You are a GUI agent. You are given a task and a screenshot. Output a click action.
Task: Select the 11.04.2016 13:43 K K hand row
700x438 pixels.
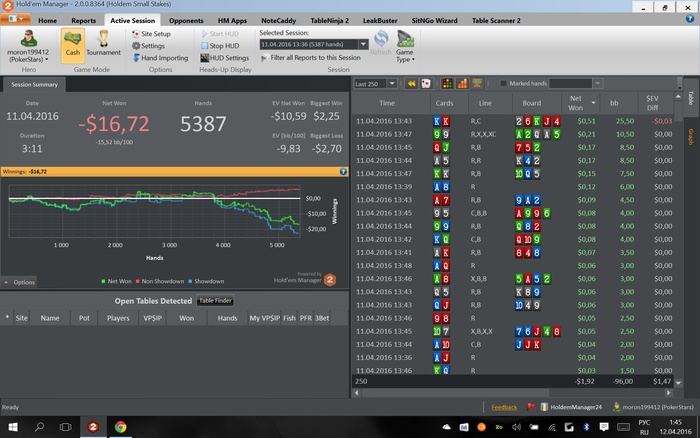tap(514, 121)
